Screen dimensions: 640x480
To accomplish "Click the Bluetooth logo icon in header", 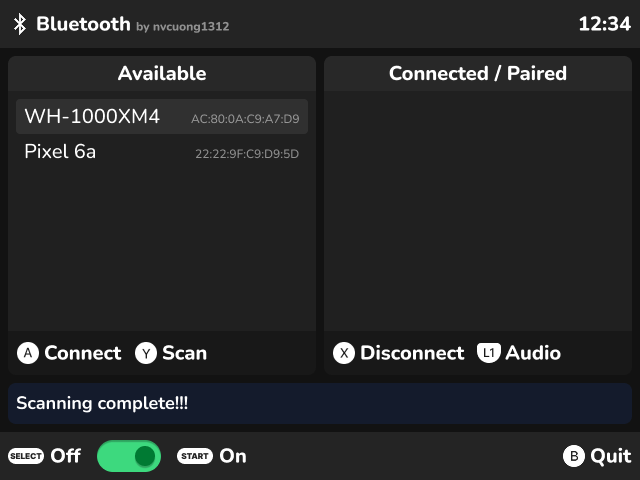I will 20,24.
